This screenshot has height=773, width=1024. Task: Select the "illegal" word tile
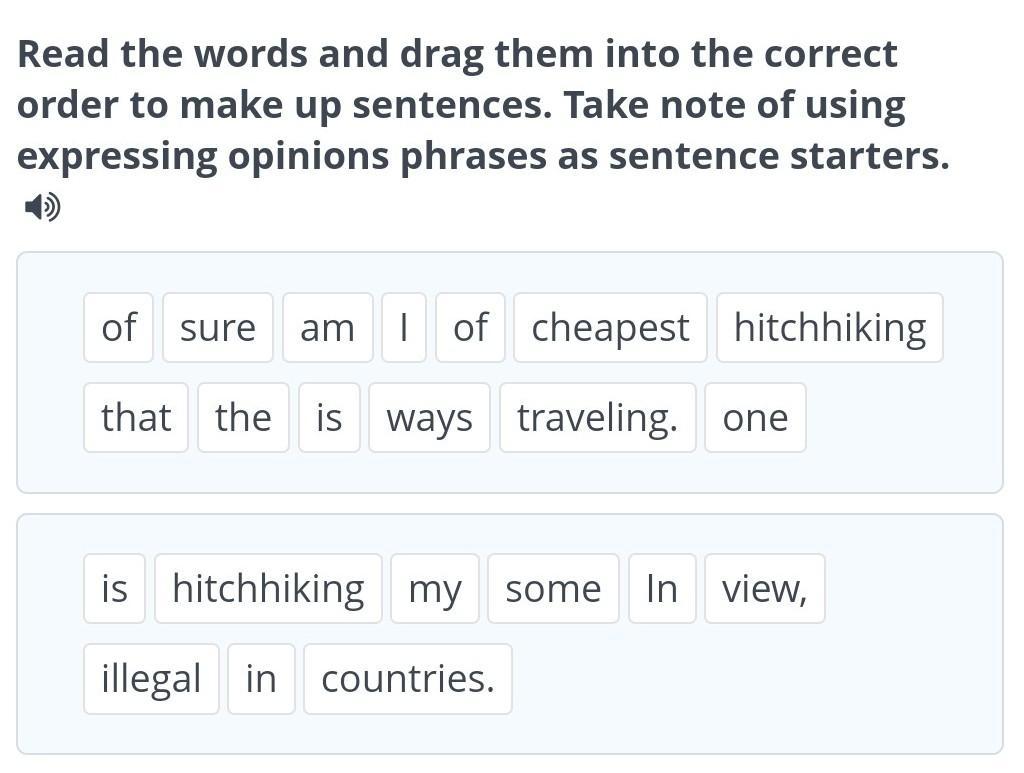coord(151,679)
